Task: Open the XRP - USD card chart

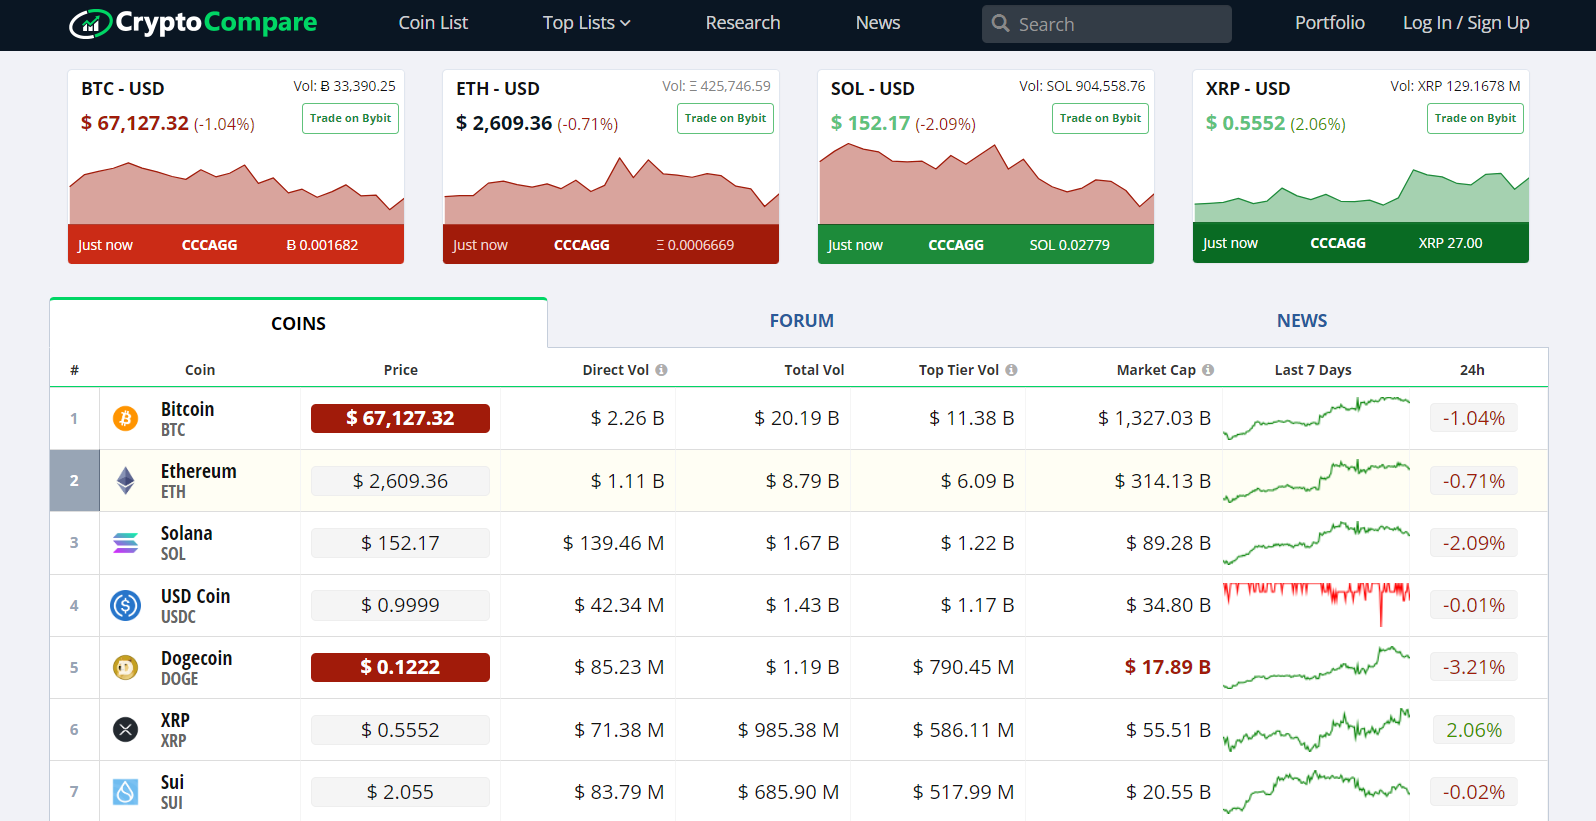Action: click(x=1361, y=195)
